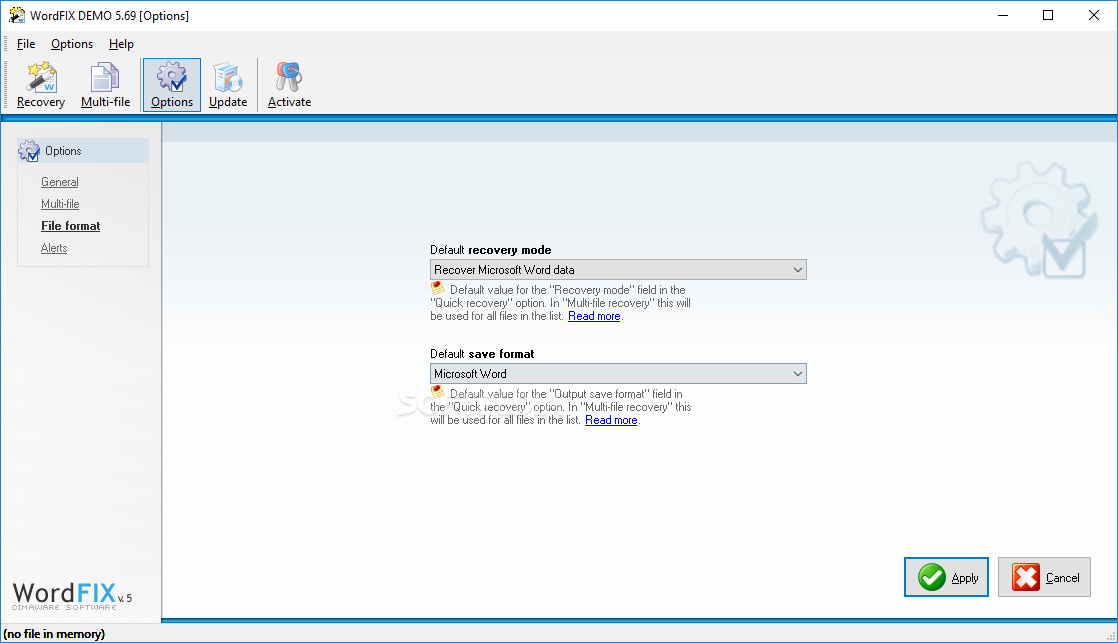Cancel the option changes
The width and height of the screenshot is (1118, 643).
(1044, 577)
